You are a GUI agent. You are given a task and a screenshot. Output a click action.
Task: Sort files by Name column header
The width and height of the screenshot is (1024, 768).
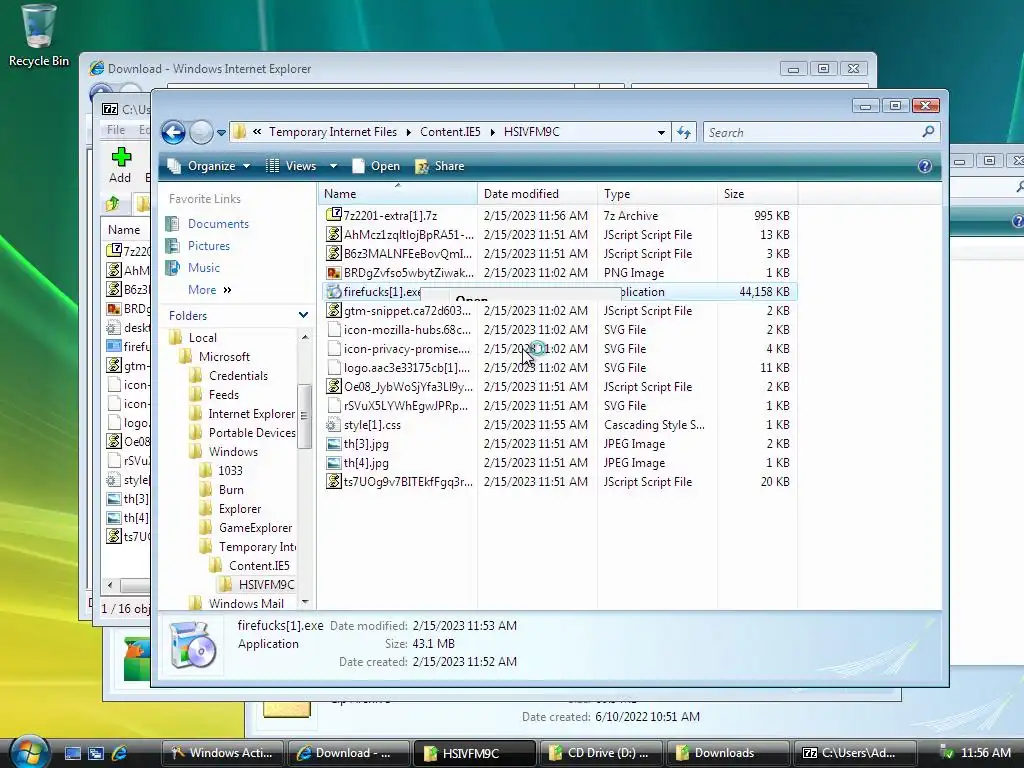pos(398,194)
